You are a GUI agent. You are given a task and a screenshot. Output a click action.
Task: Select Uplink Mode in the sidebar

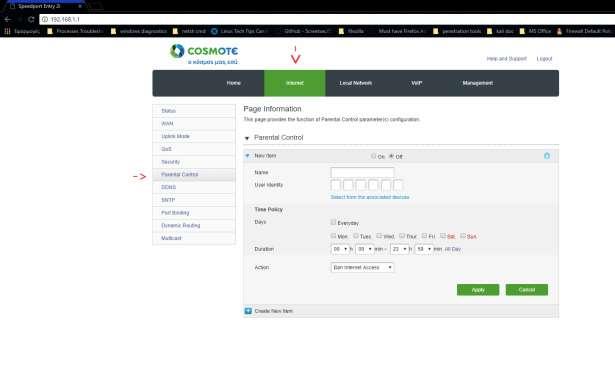pos(194,136)
